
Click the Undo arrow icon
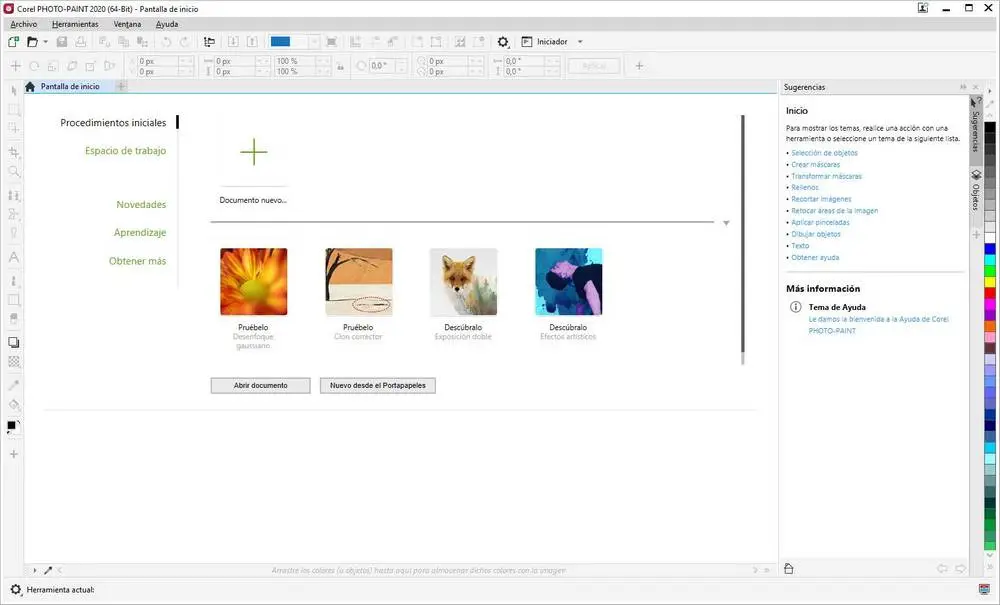click(166, 42)
